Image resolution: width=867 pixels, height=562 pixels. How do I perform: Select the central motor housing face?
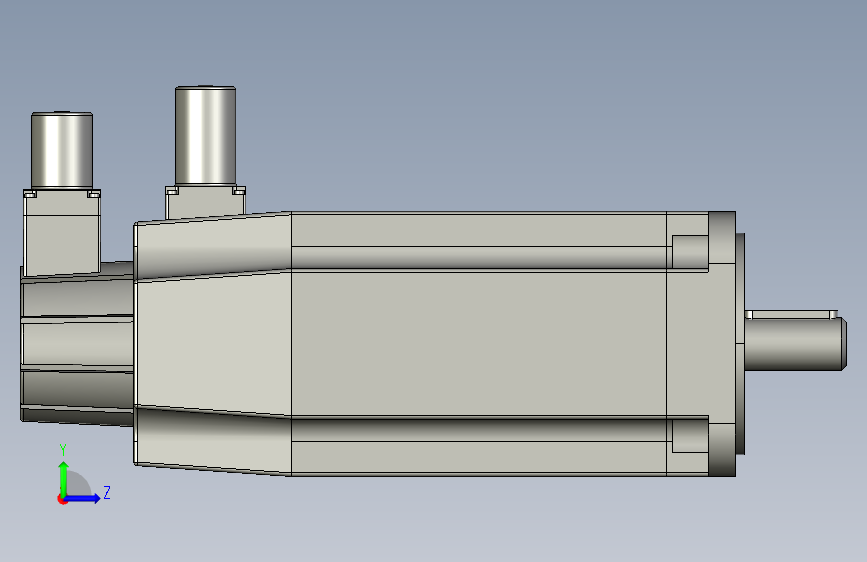click(479, 344)
